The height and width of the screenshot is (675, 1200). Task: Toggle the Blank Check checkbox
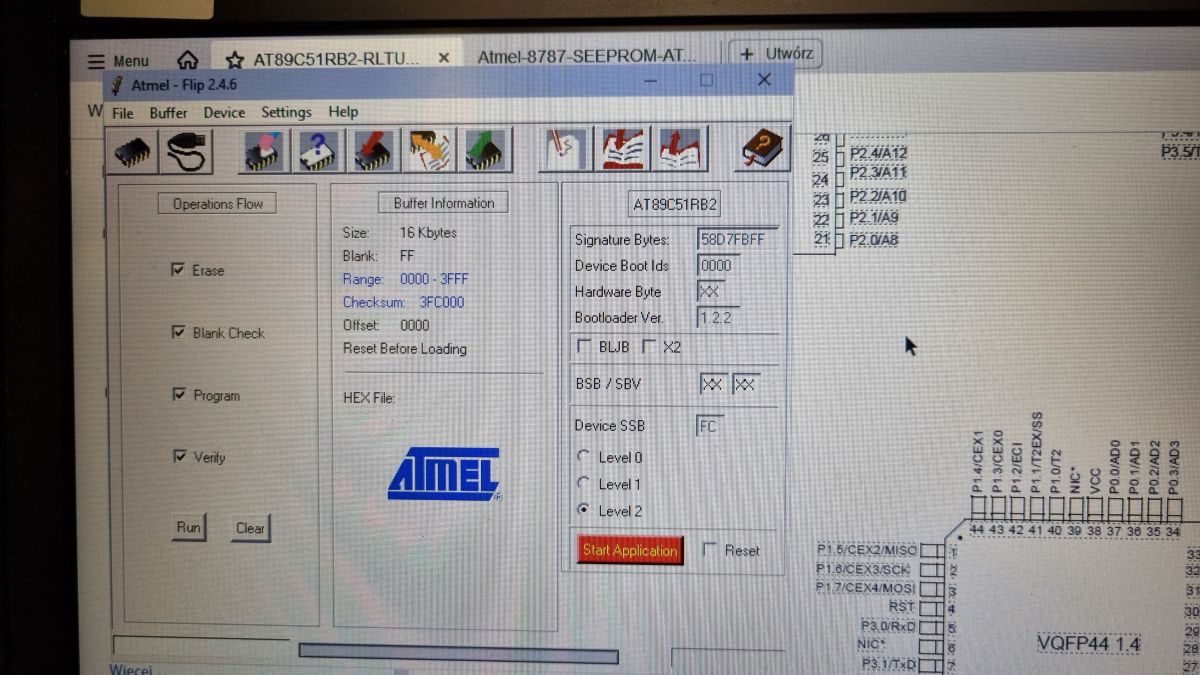[178, 332]
